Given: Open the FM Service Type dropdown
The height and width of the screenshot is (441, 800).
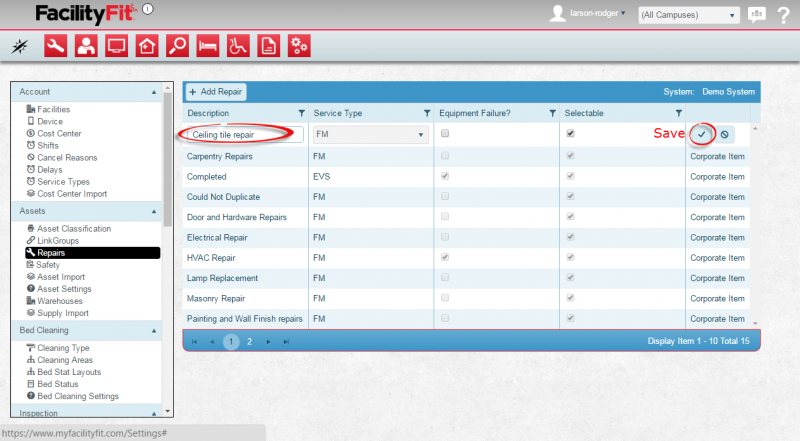Looking at the screenshot, I should (370, 133).
